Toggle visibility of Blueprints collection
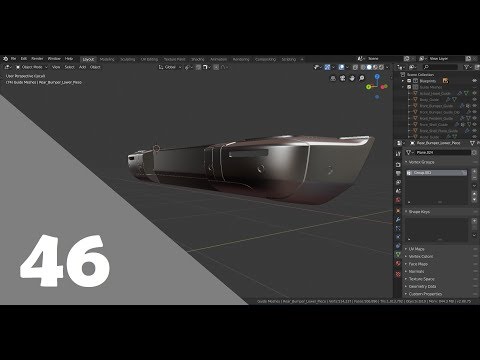This screenshot has height=360, width=480. coord(474,81)
